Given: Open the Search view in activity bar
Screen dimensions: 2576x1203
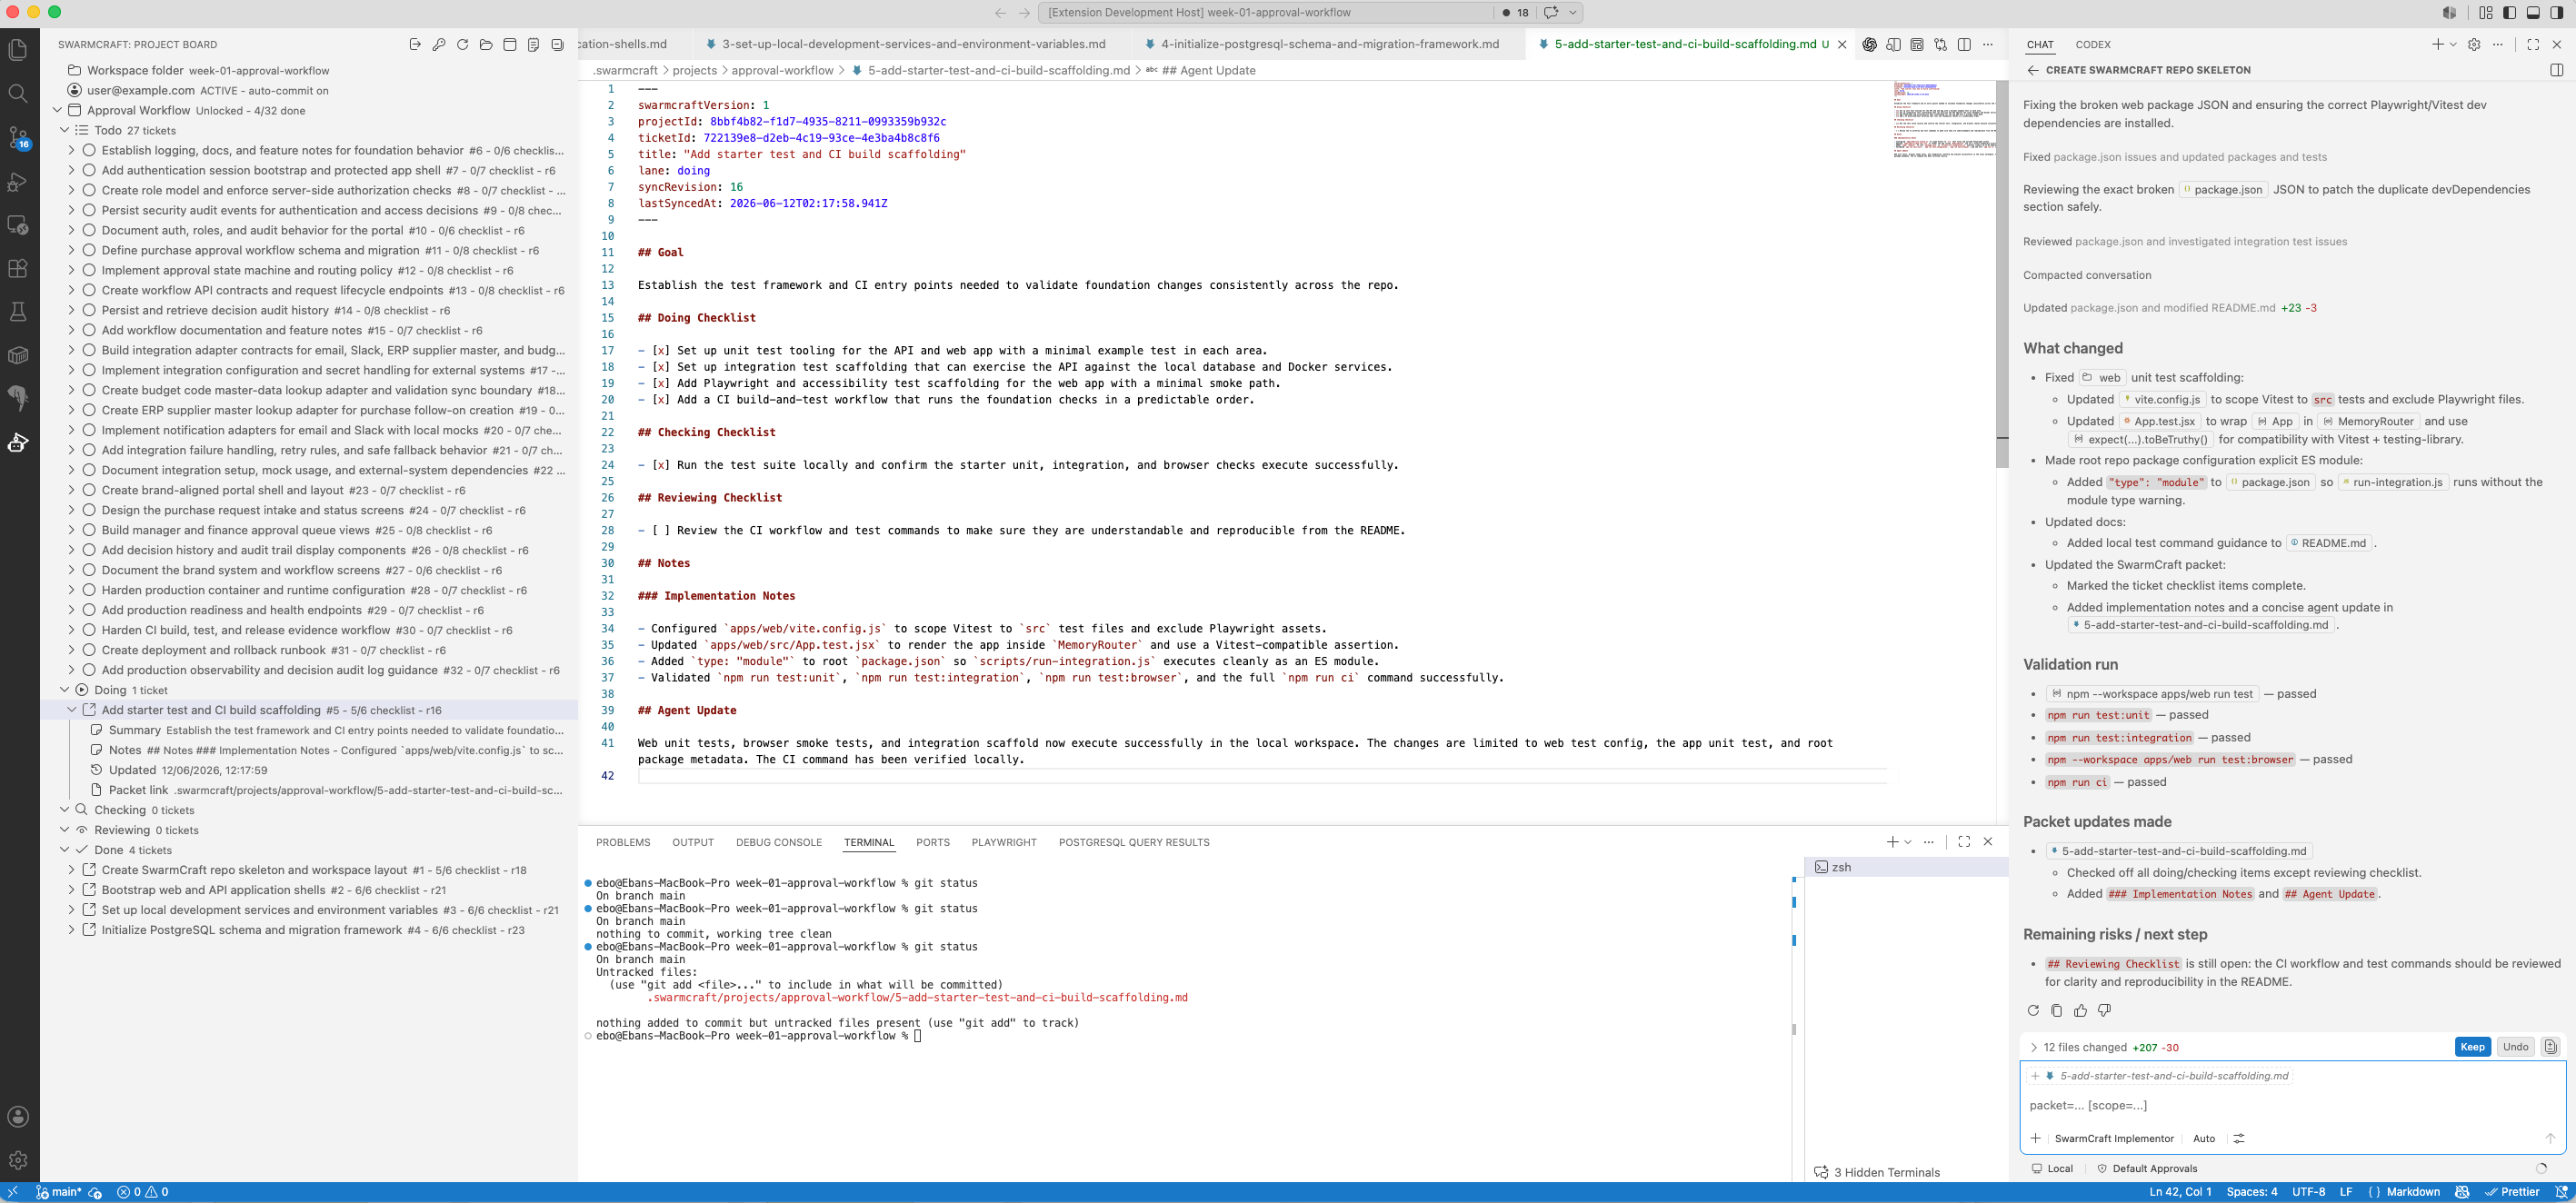Looking at the screenshot, I should coord(18,94).
